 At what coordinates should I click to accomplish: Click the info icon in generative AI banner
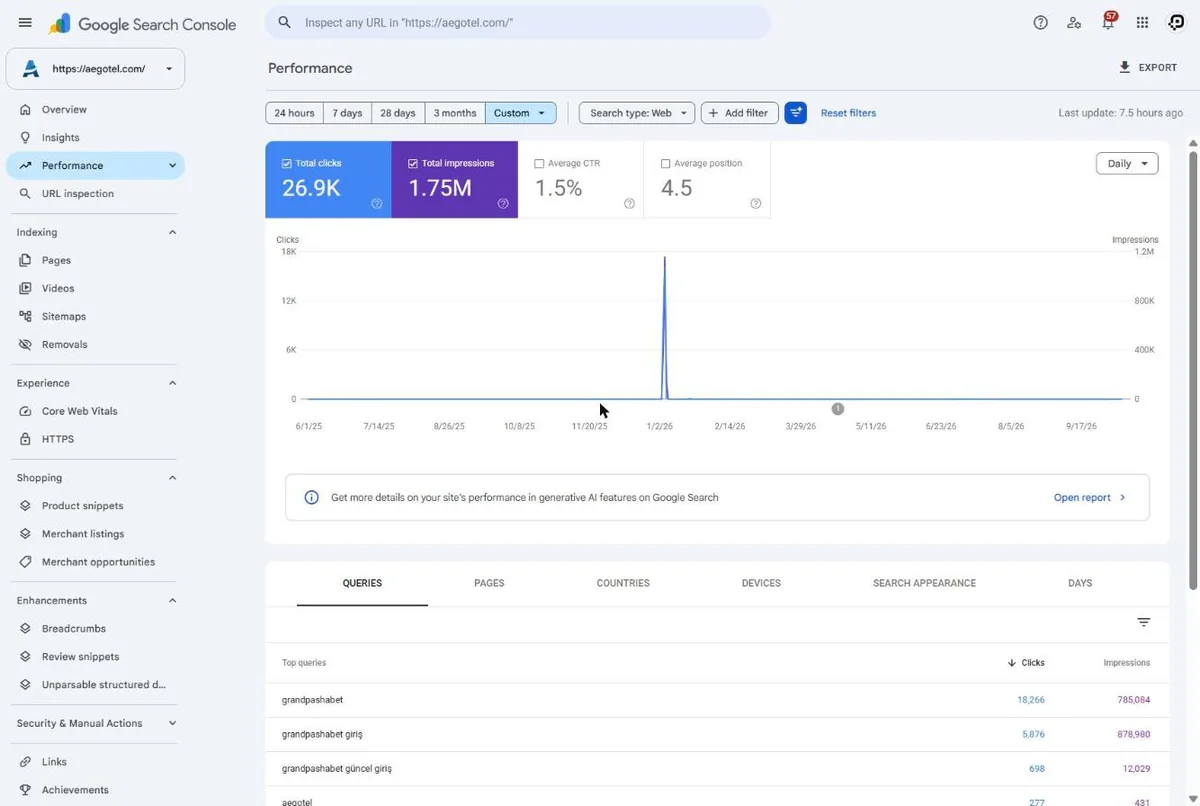click(x=311, y=497)
